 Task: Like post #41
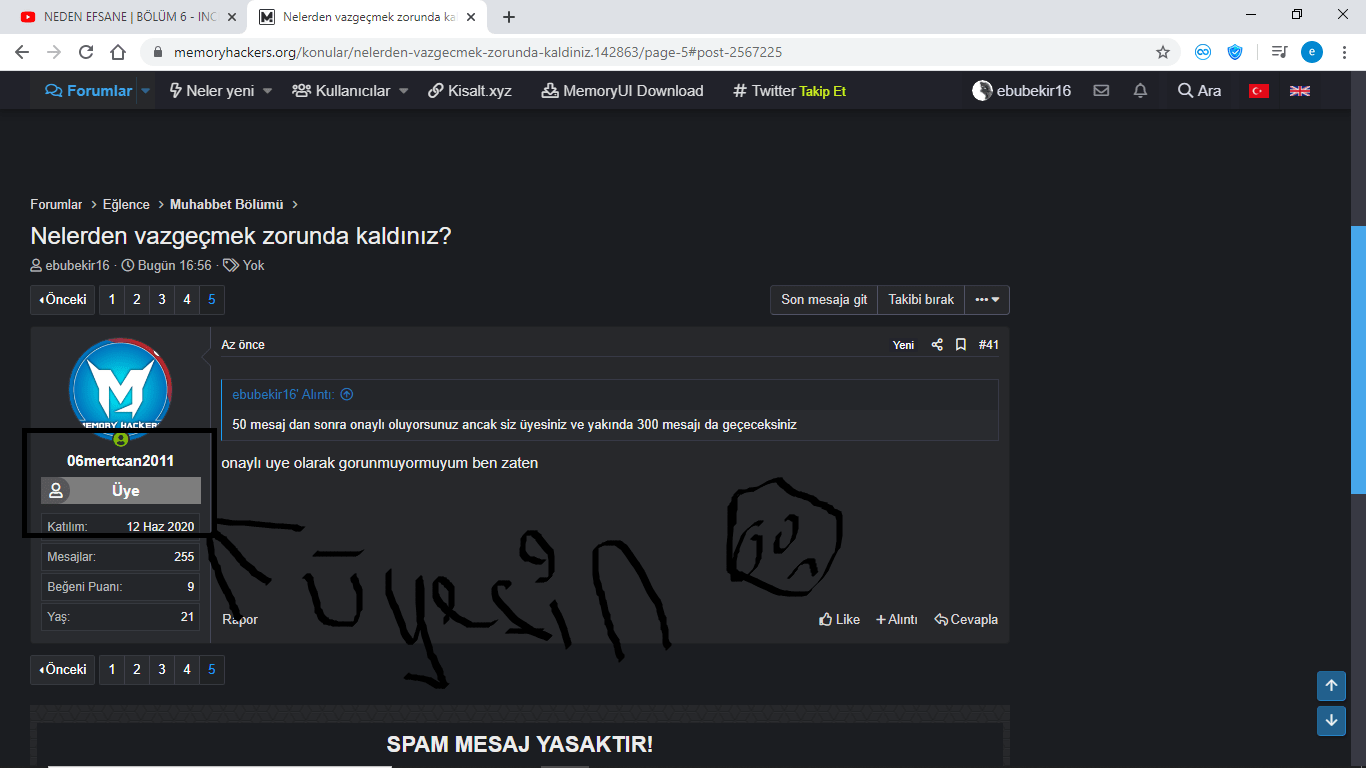pyautogui.click(x=839, y=619)
